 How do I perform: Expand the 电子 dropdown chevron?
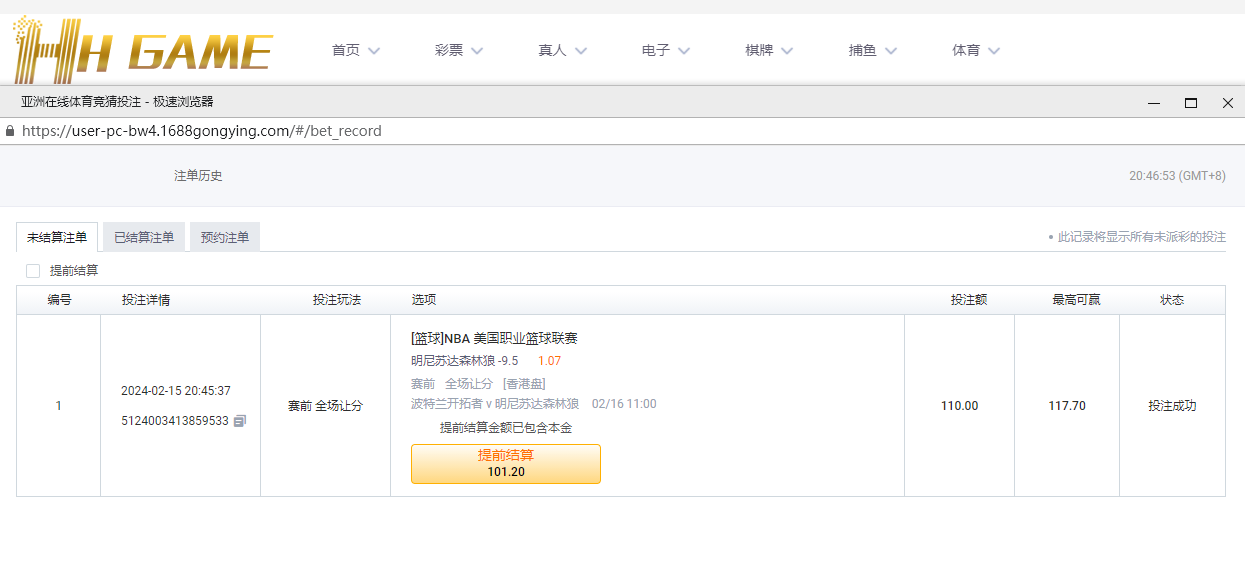(684, 51)
